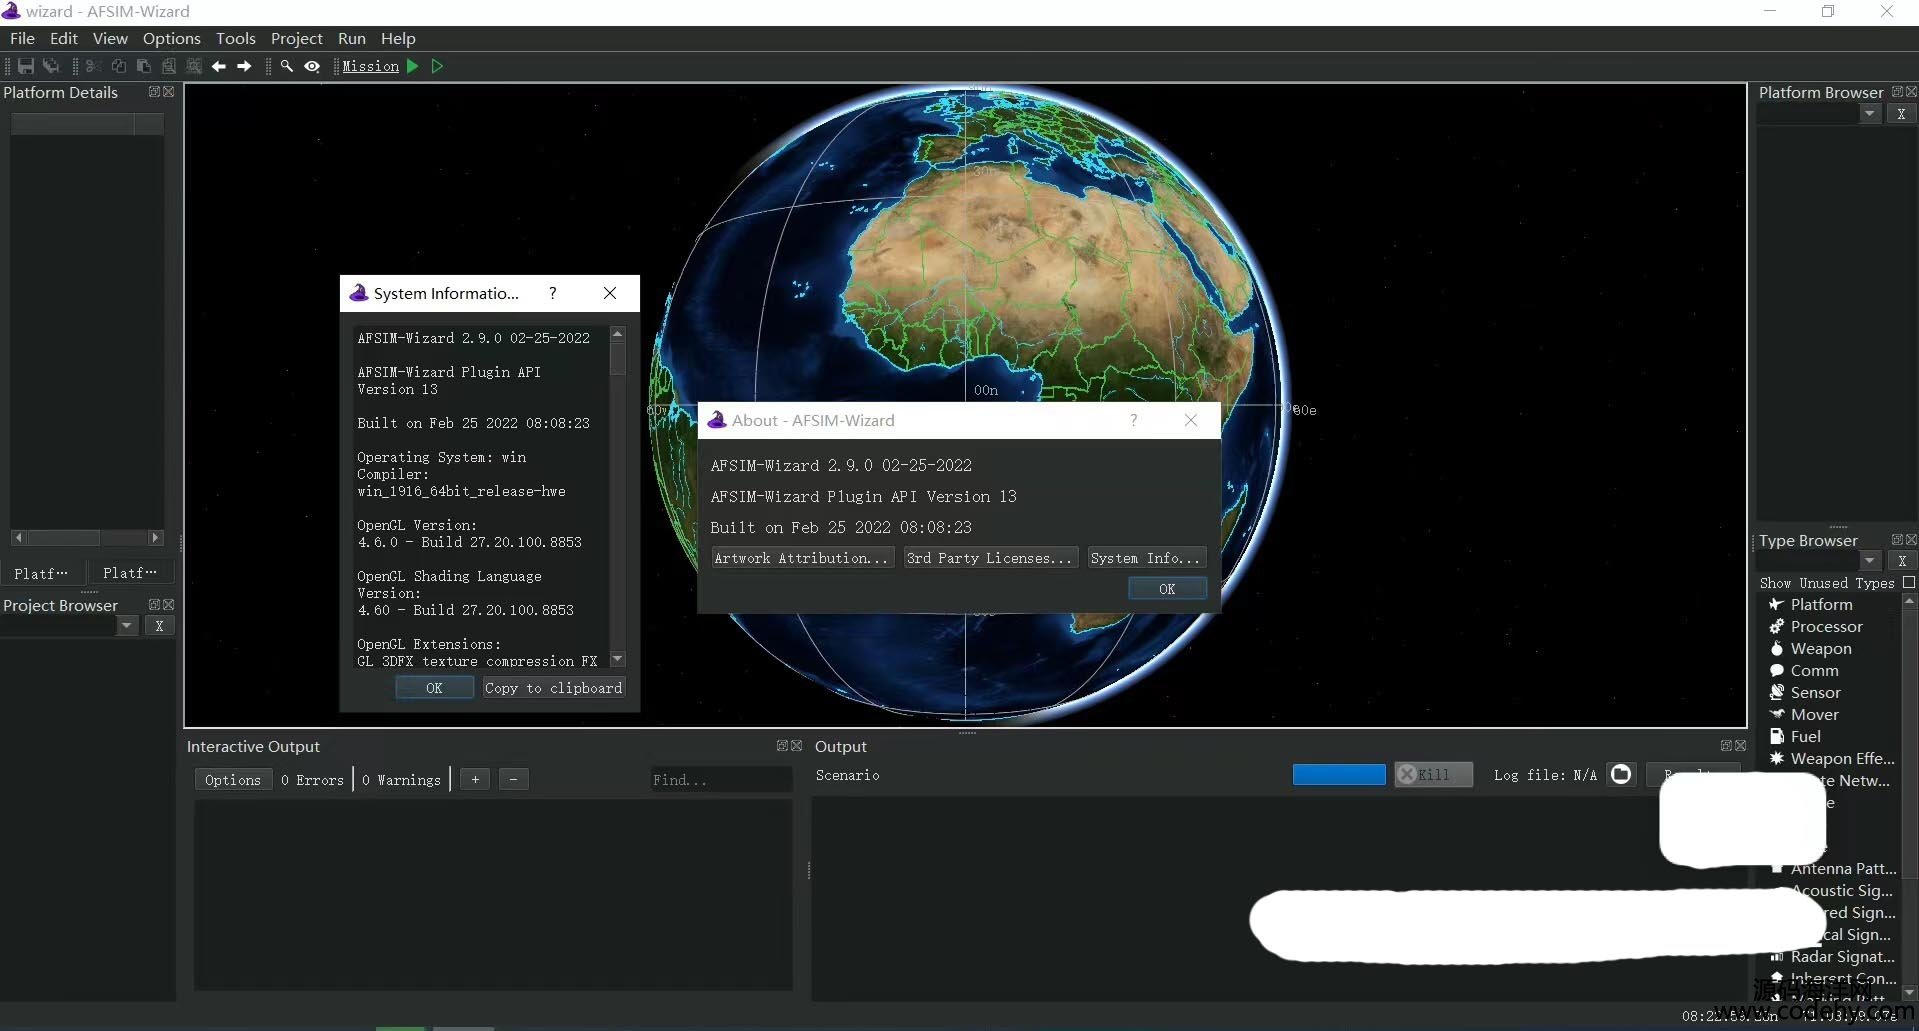Screen dimensions: 1919x1031
Task: Click 3rd Party Licenses... button
Action: (x=990, y=558)
